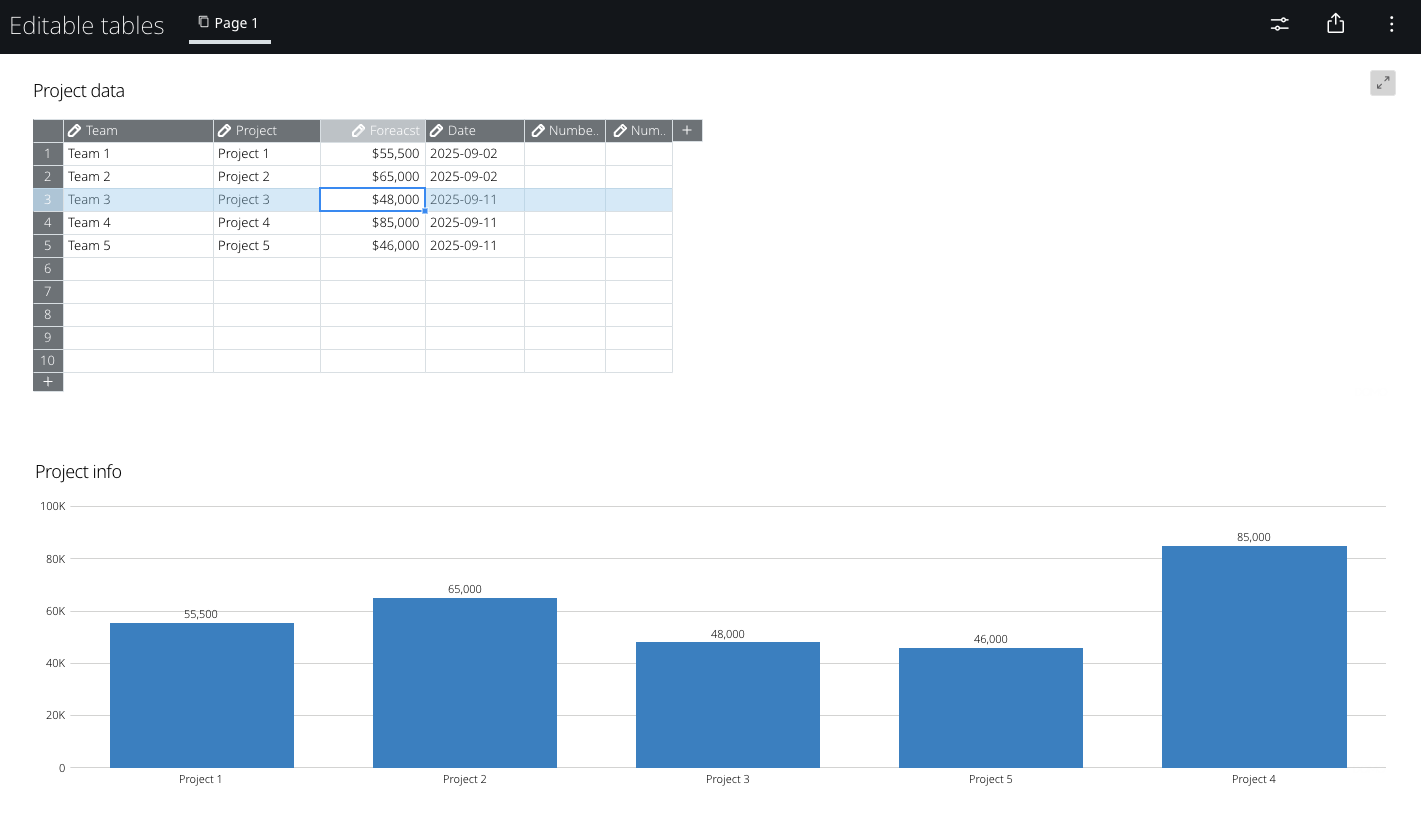Click the 85,000 data label on chart
The image size is (1421, 837).
(1254, 537)
